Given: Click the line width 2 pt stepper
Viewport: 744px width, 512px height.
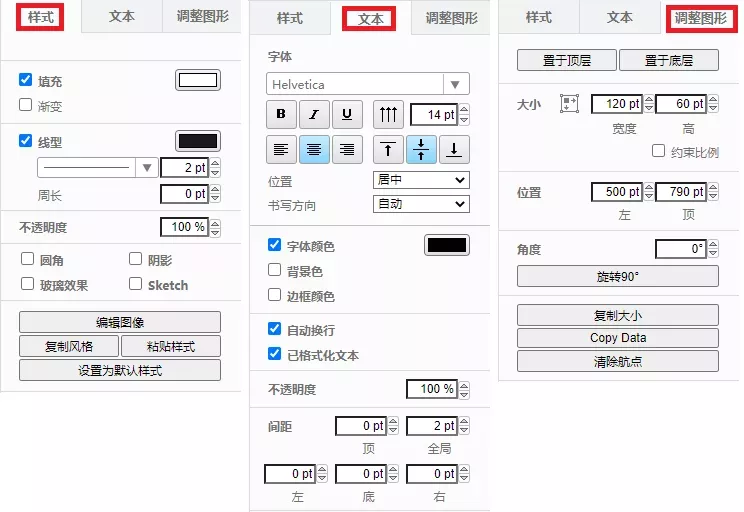Looking at the screenshot, I should click(215, 168).
